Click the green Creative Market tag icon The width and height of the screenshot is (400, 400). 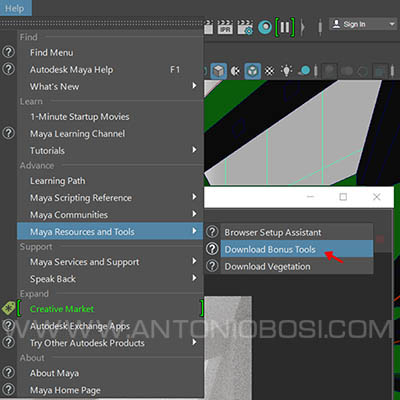8,308
